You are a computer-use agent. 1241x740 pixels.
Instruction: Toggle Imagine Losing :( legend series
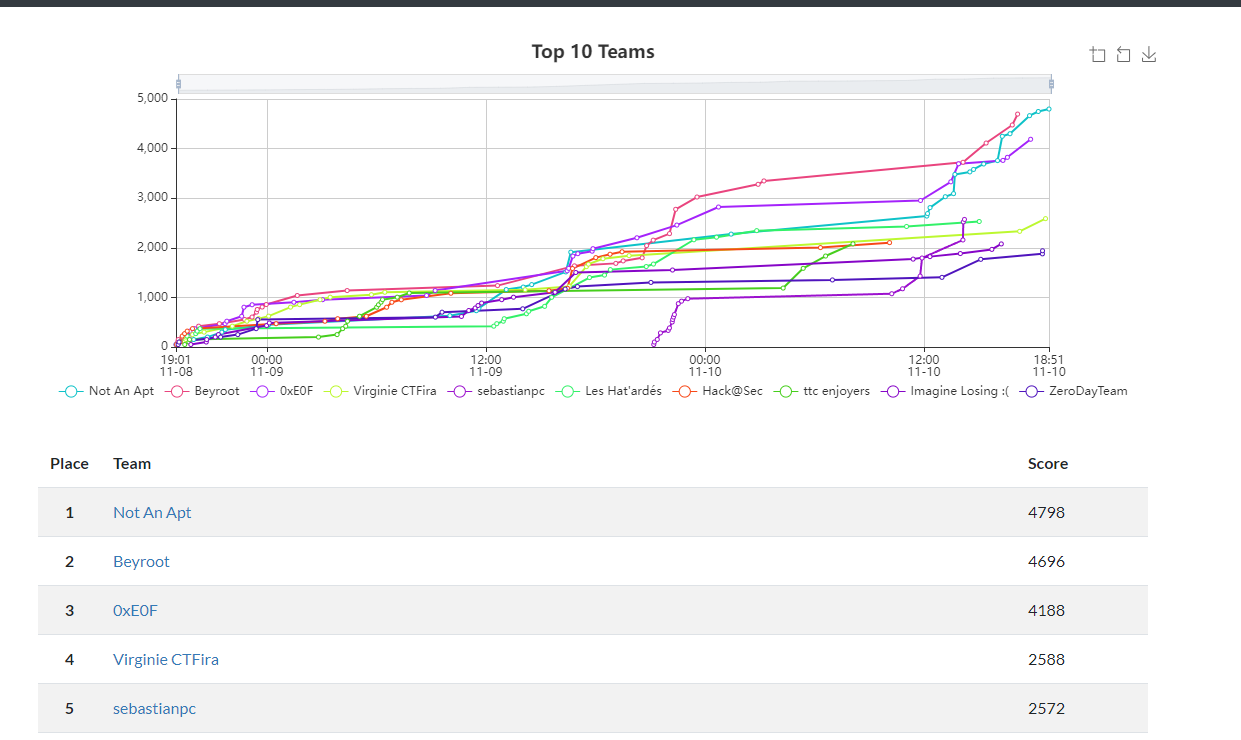[946, 391]
